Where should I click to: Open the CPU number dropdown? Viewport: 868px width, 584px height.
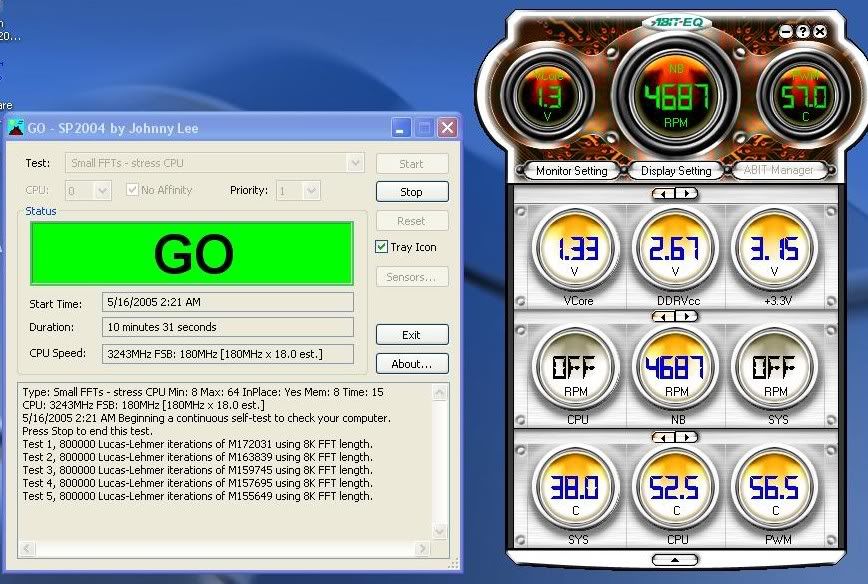[x=102, y=191]
